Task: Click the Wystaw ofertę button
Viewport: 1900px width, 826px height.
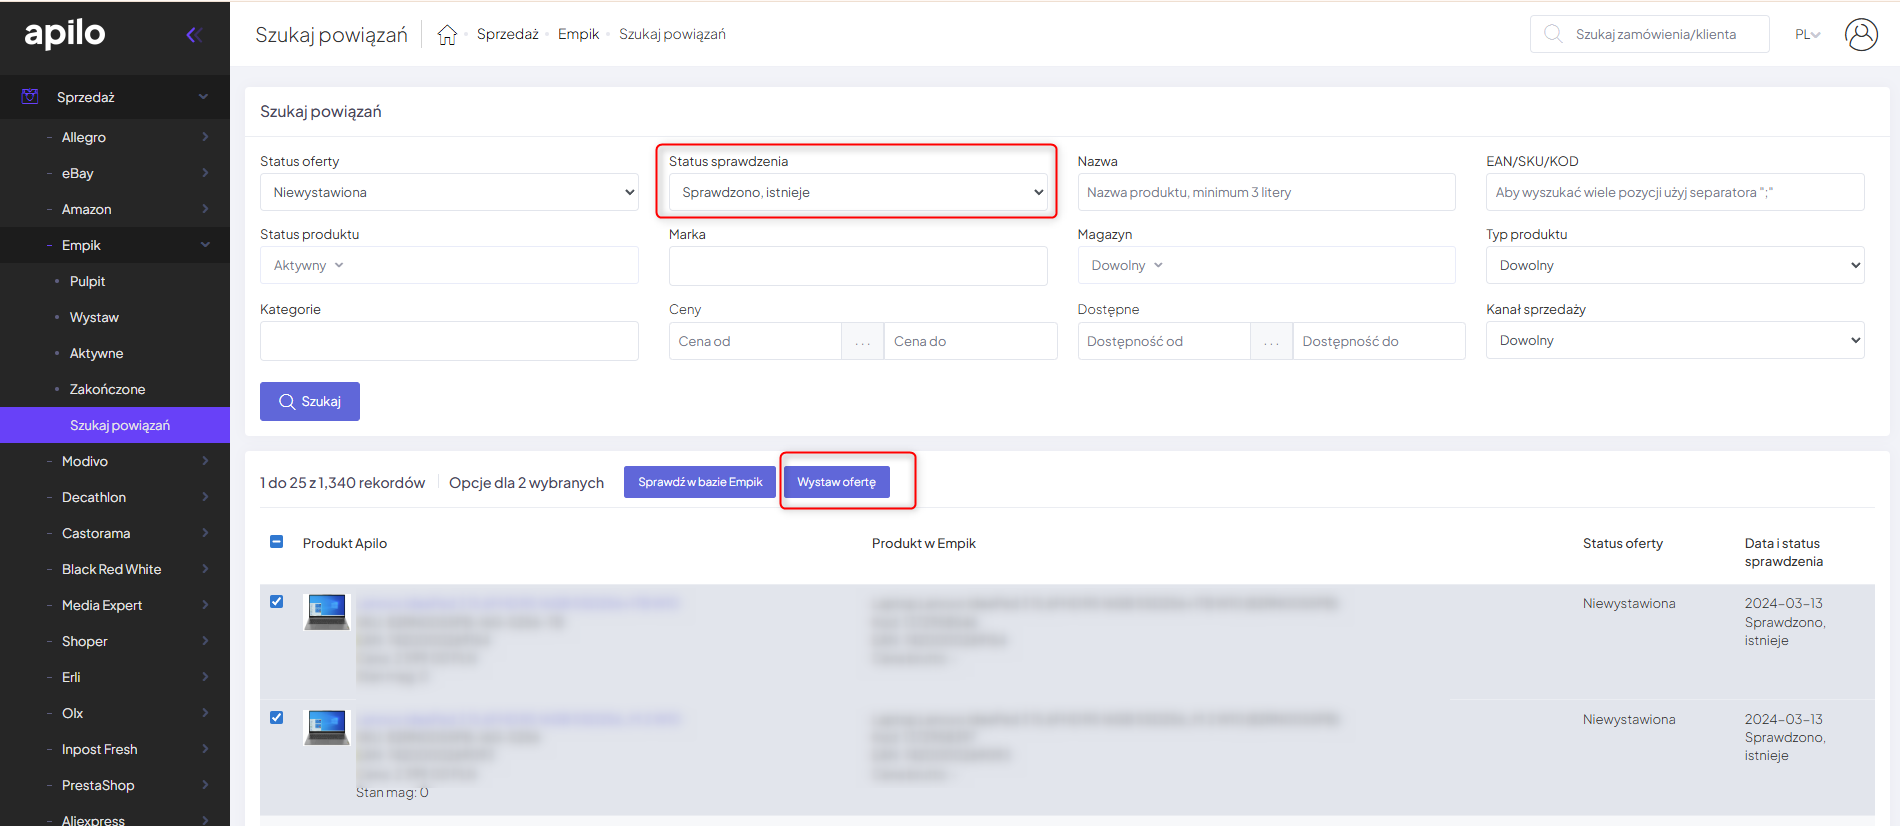Action: pyautogui.click(x=836, y=482)
